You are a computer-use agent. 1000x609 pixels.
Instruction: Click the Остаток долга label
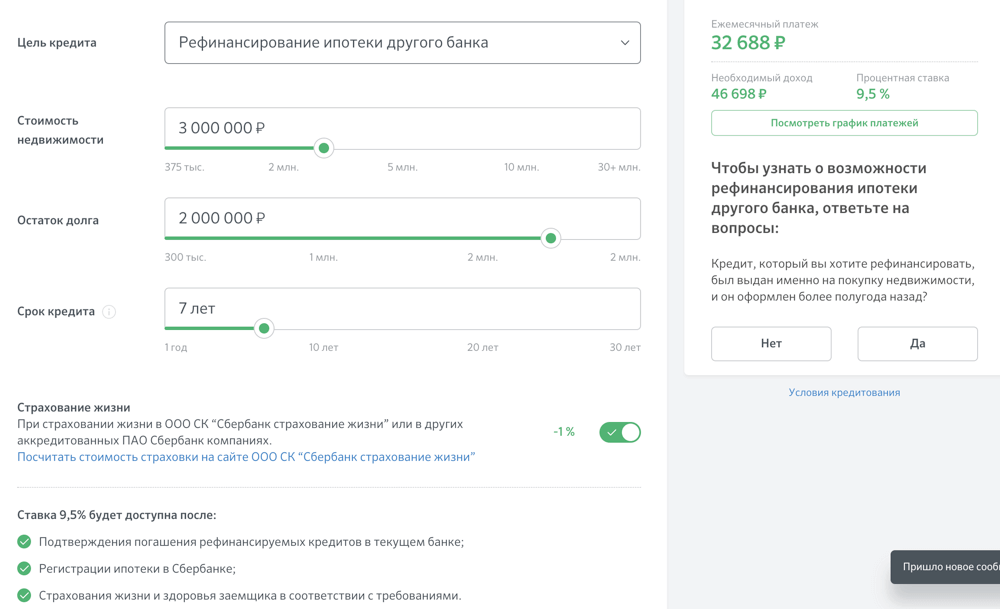point(58,220)
